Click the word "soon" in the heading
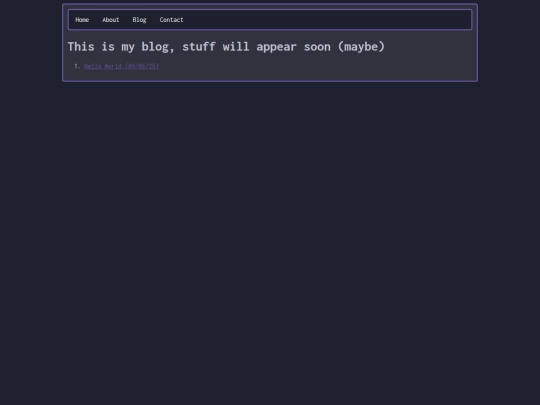540x405 pixels. pyautogui.click(x=317, y=48)
